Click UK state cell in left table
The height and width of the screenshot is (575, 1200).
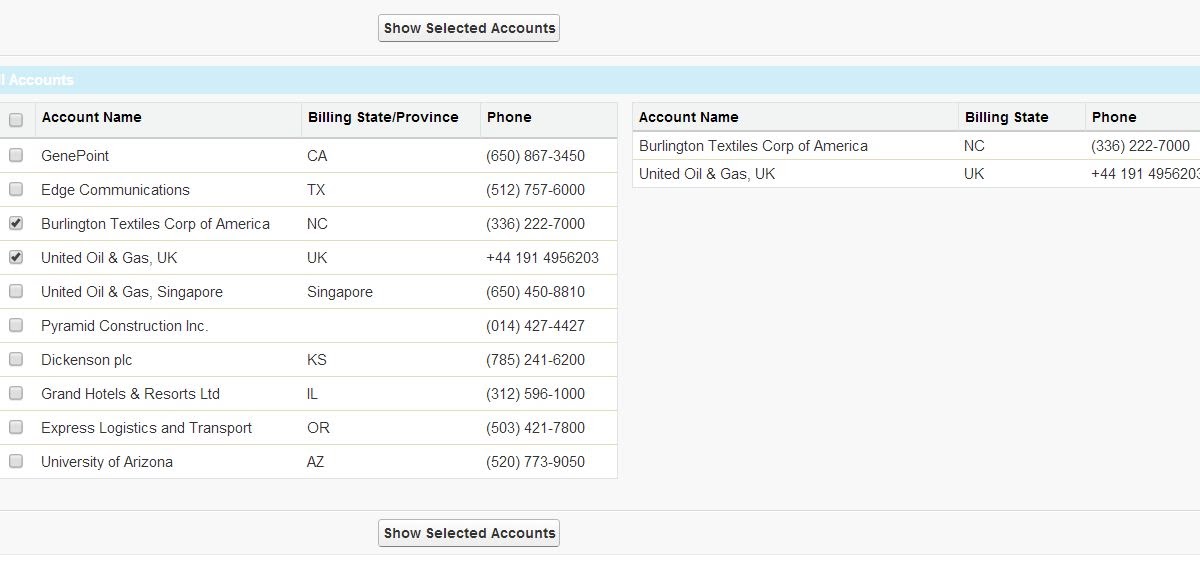click(x=317, y=258)
